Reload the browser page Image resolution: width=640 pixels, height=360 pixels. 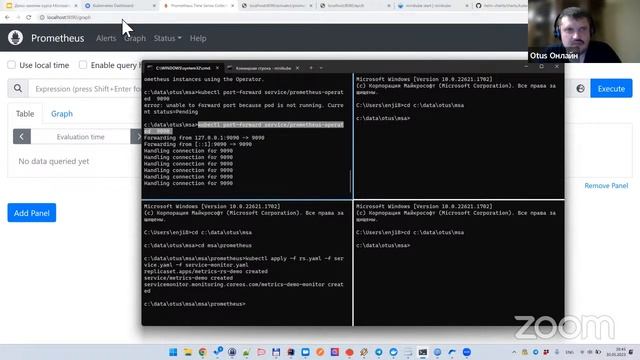(29, 17)
